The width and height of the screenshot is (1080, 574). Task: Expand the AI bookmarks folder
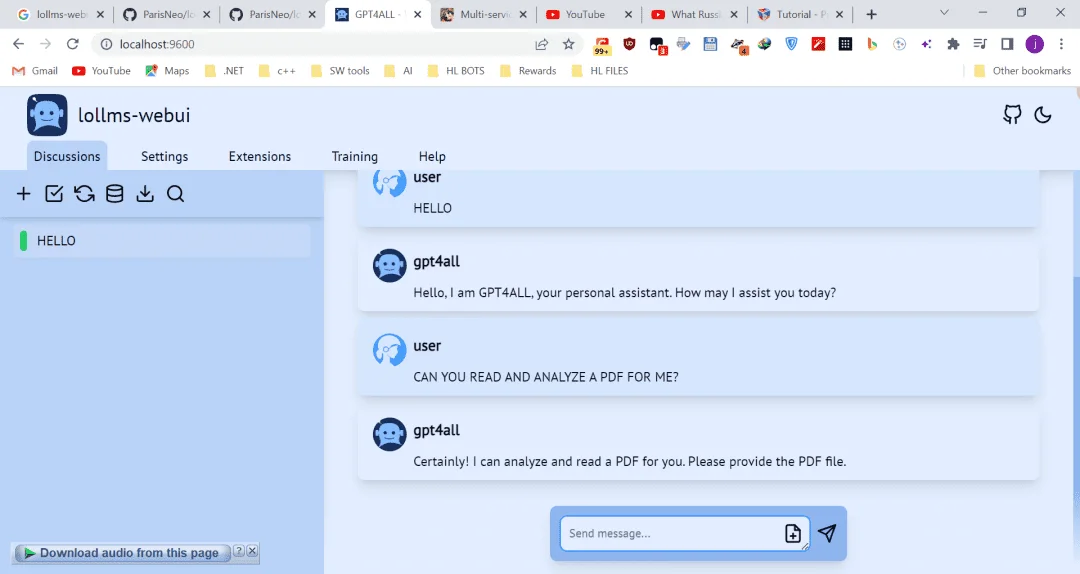(399, 70)
